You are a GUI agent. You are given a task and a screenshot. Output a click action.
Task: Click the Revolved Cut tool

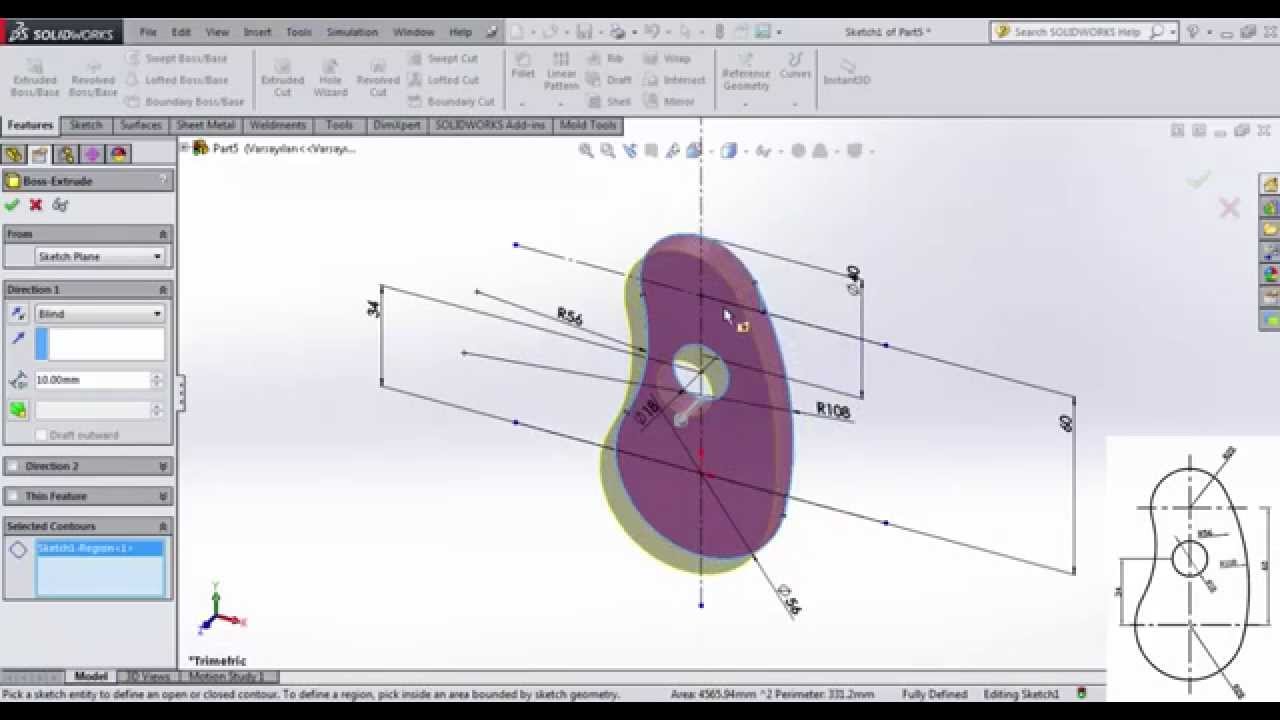378,76
